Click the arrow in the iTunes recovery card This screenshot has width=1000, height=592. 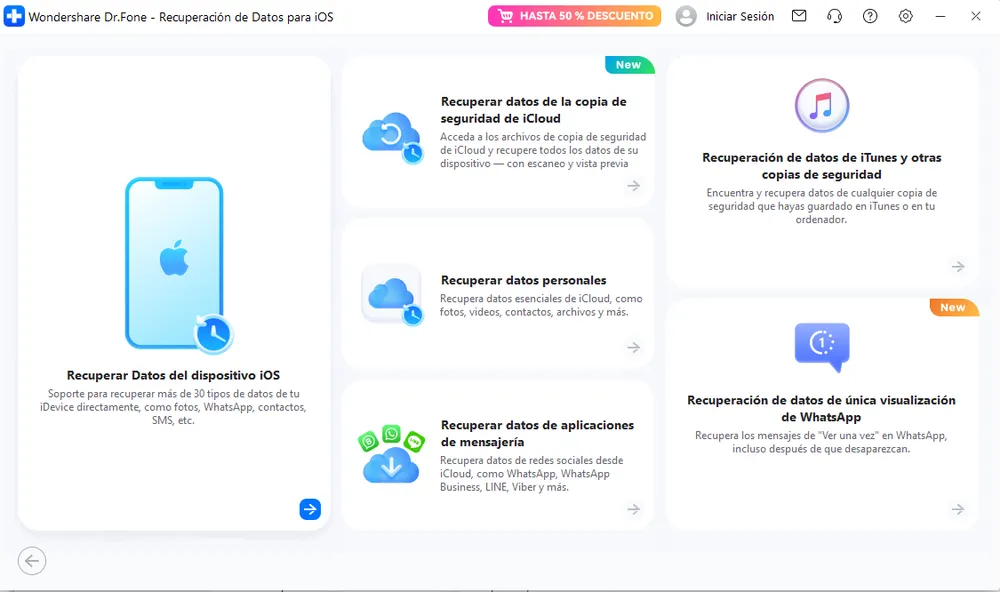(x=958, y=267)
